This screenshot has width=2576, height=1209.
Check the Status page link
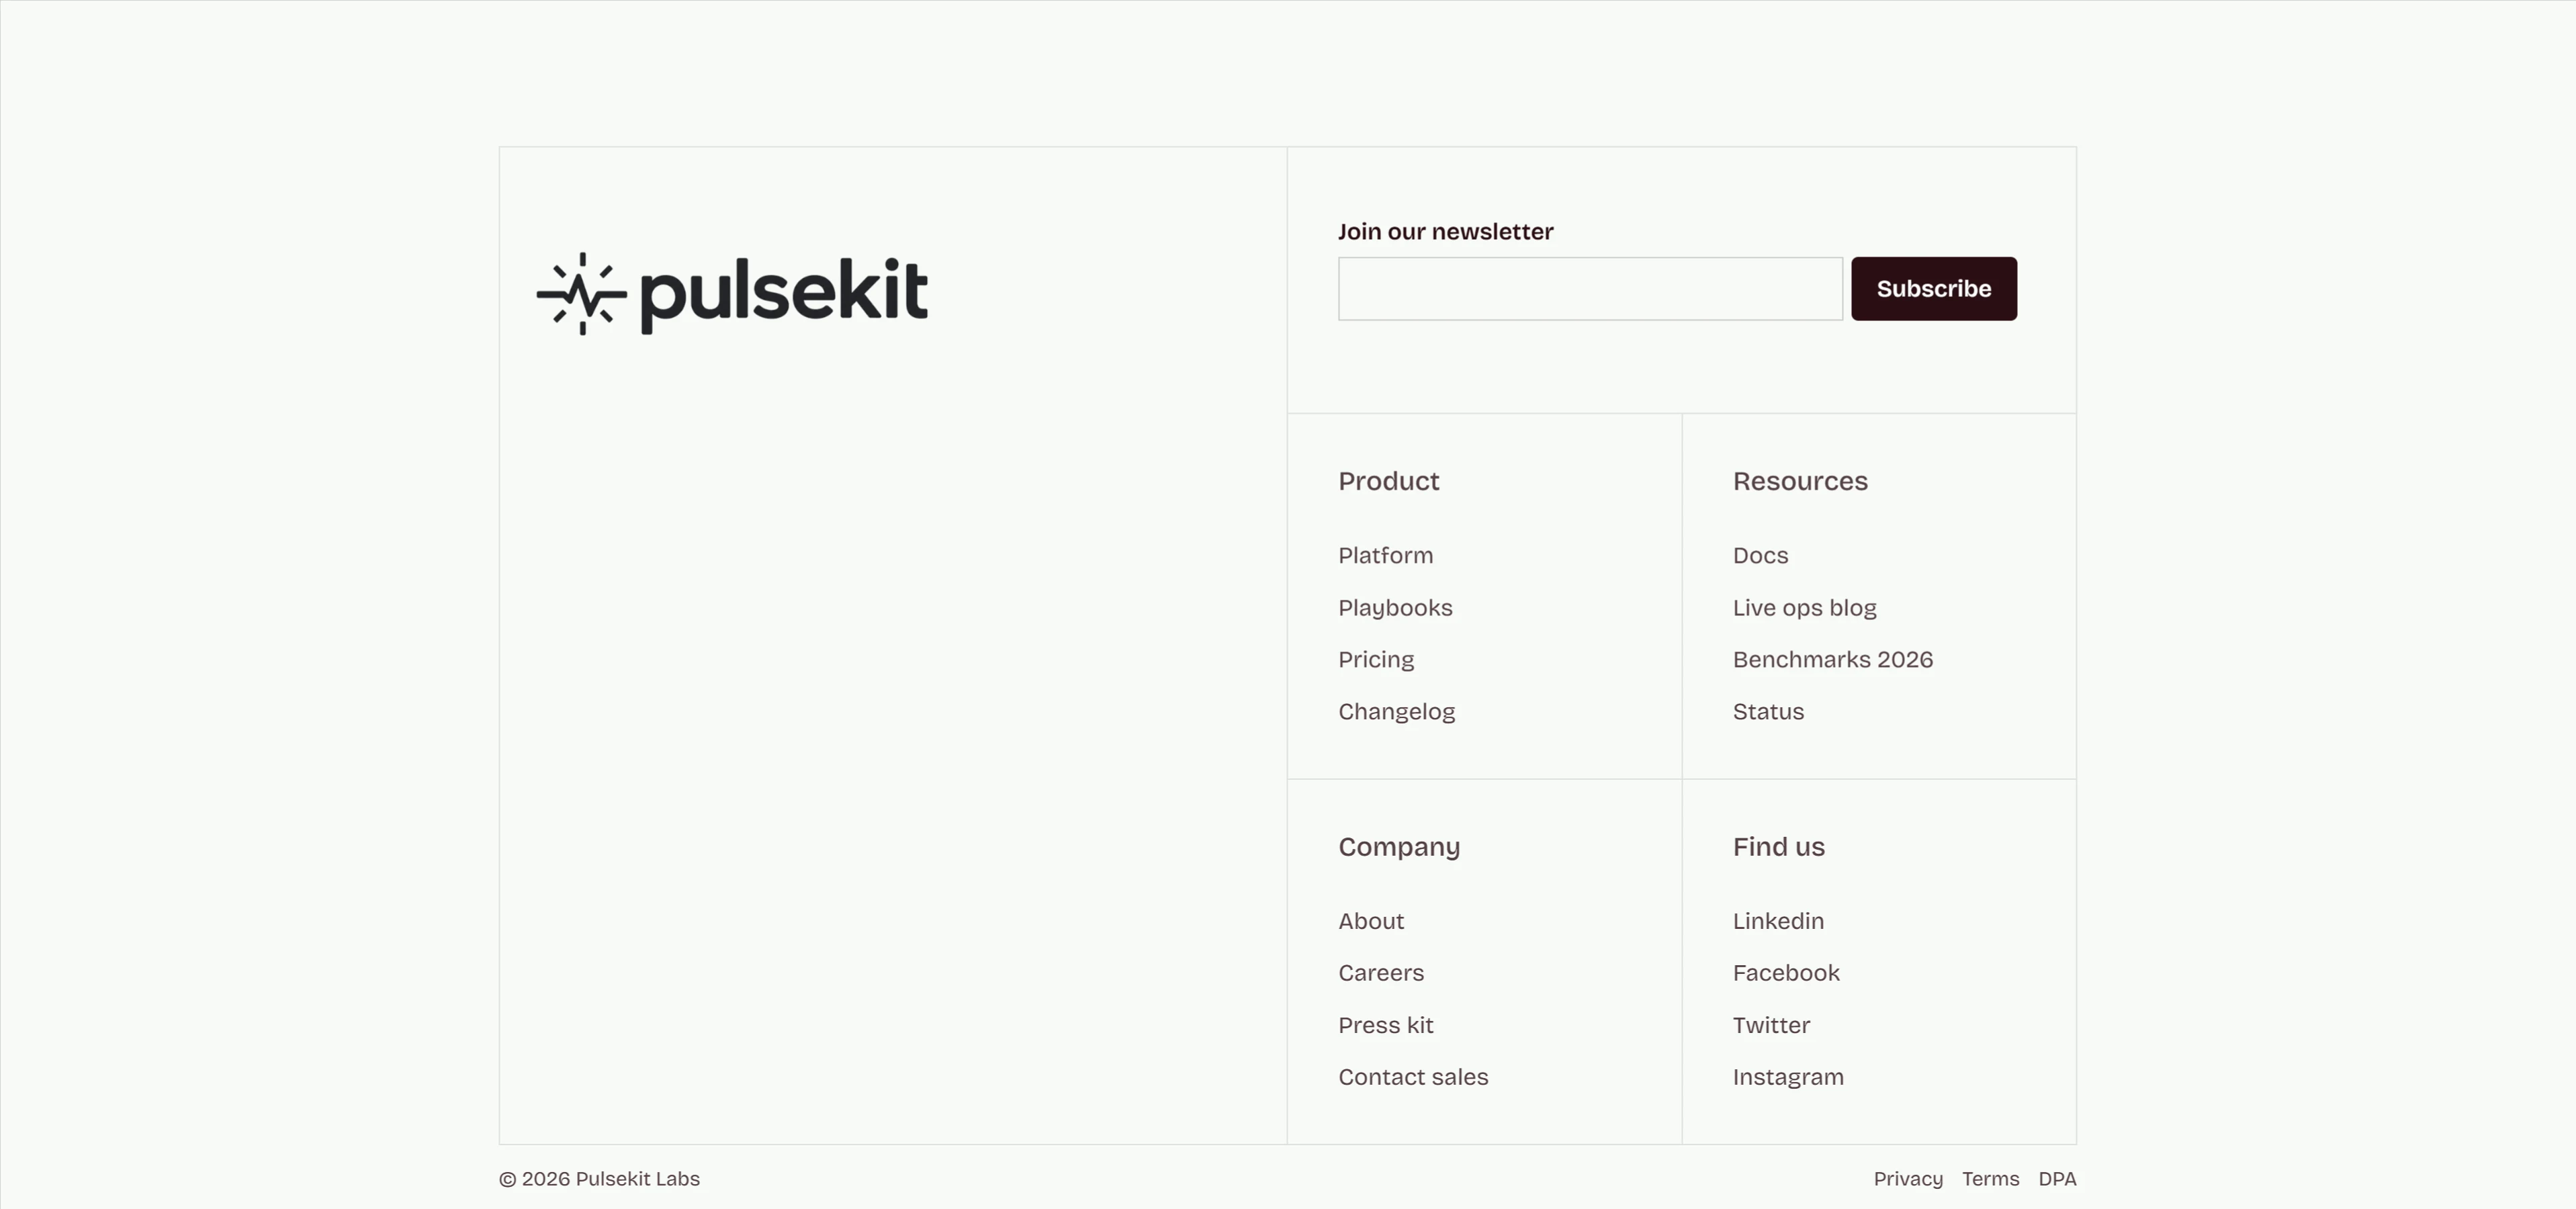[x=1768, y=712]
